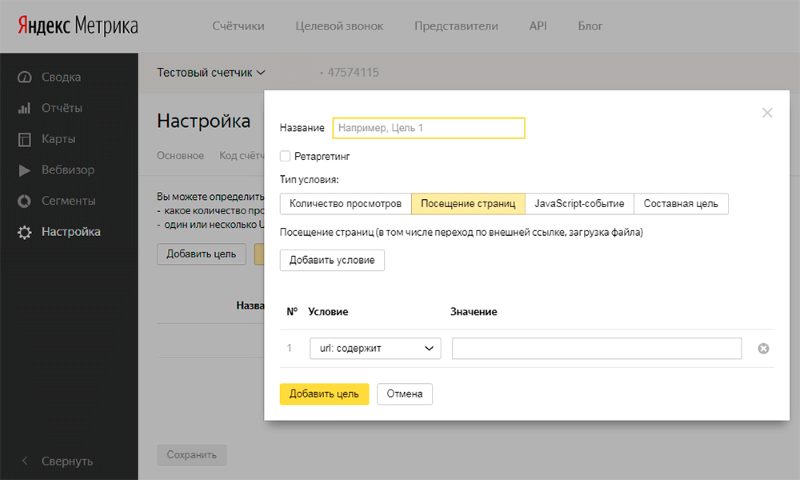Click the Значение column header
The height and width of the screenshot is (480, 800).
[x=473, y=312]
